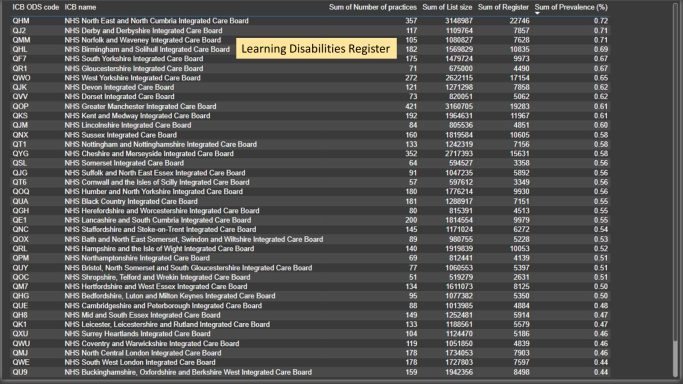Select NHS South West London row name
Image resolution: width=683 pixels, height=384 pixels.
(x=140, y=362)
